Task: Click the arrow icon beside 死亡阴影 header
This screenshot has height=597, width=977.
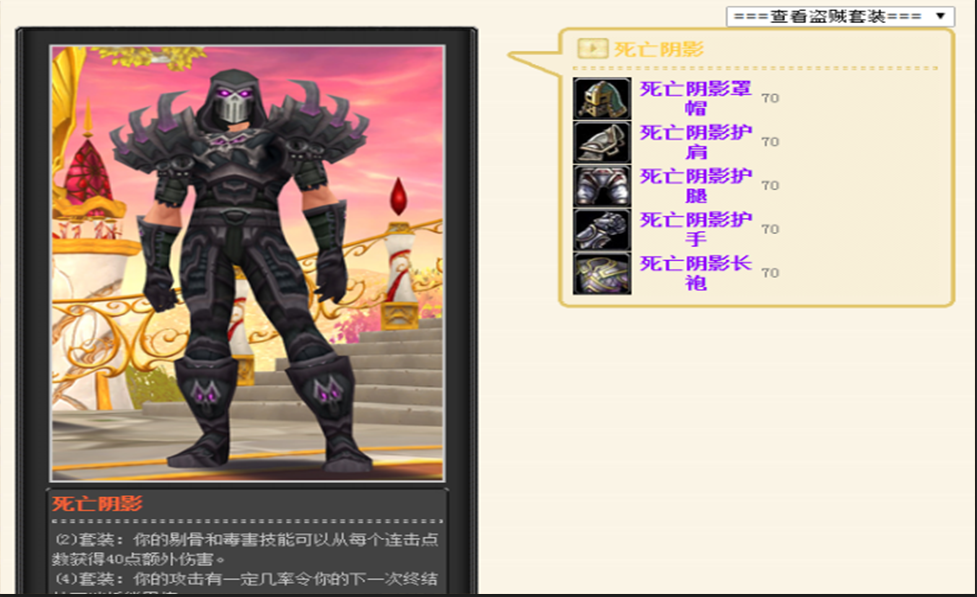Action: tap(593, 49)
